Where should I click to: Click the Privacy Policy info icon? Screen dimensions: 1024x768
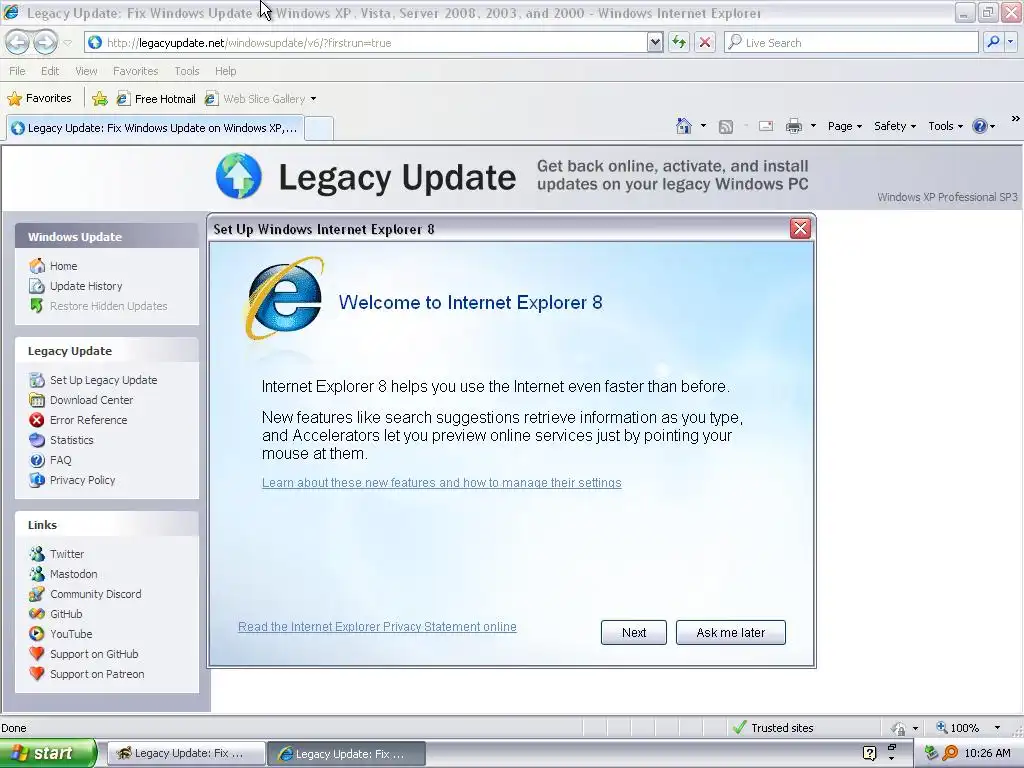pos(37,480)
